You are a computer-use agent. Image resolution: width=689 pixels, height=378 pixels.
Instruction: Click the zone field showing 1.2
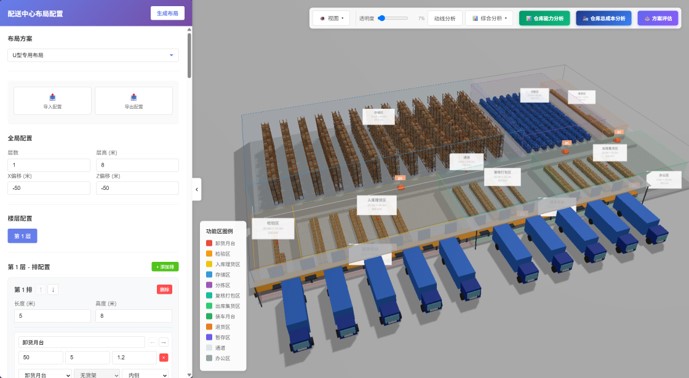tap(134, 358)
